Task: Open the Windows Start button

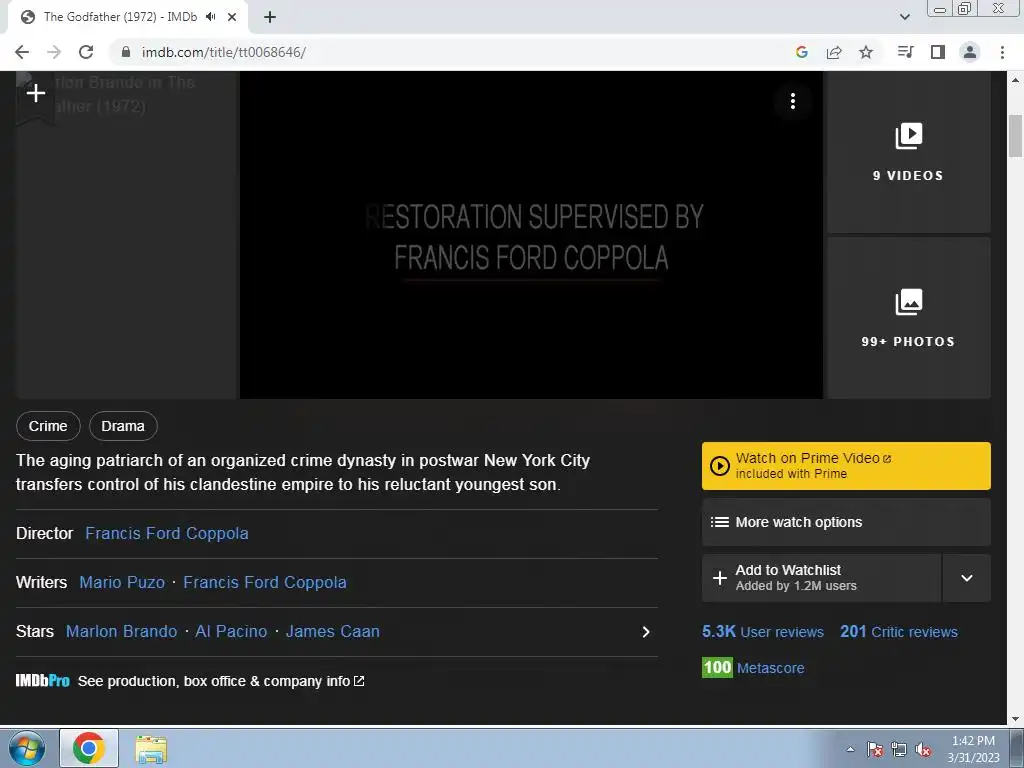Action: (27, 748)
